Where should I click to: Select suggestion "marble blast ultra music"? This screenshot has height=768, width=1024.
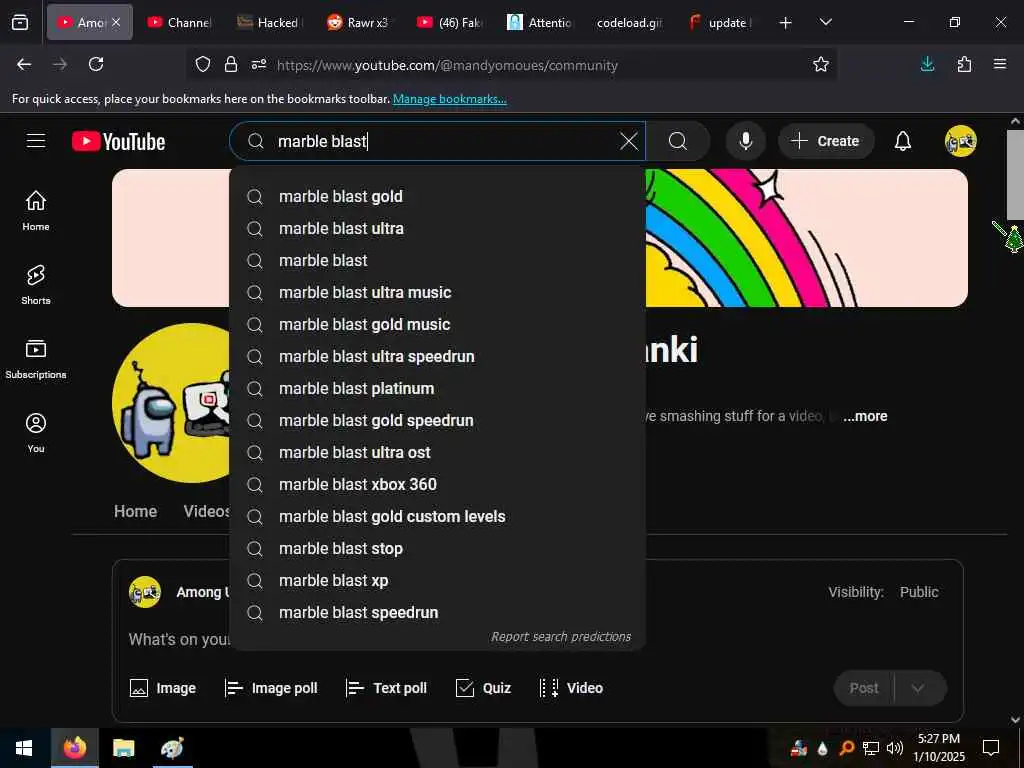(438, 293)
